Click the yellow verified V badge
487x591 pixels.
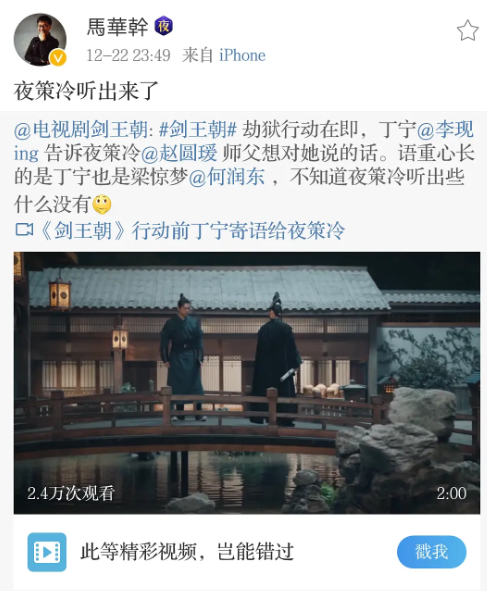(x=58, y=58)
